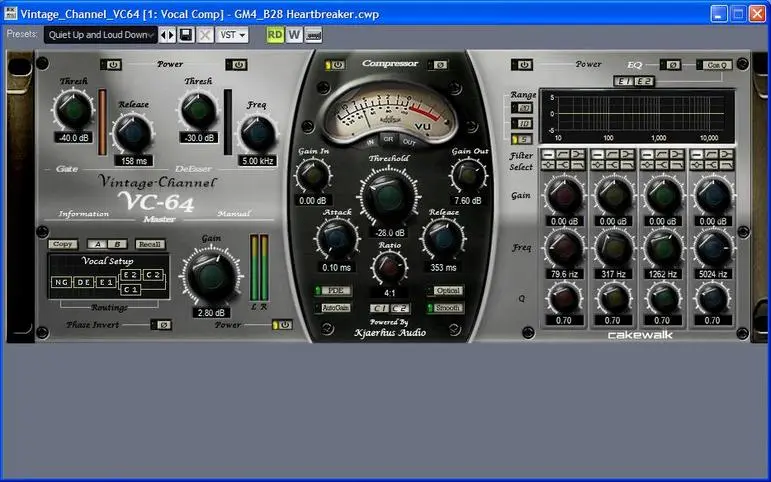Screen dimensions: 771x482
Task: Toggle the Con.Q switch
Action: [x=714, y=64]
